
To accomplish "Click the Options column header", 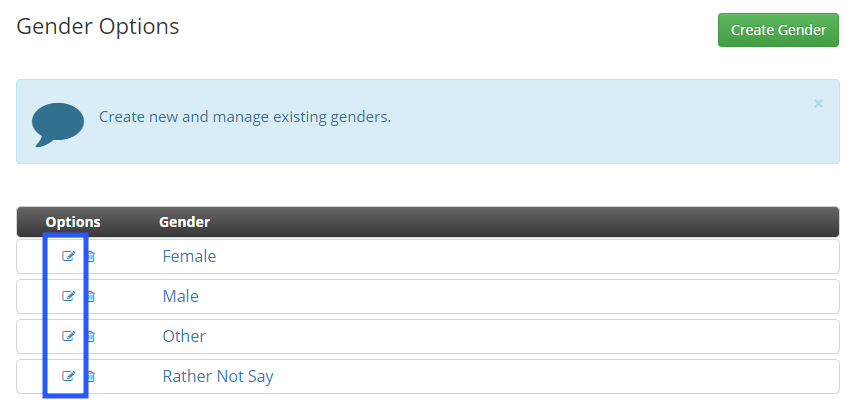I will click(x=73, y=222).
